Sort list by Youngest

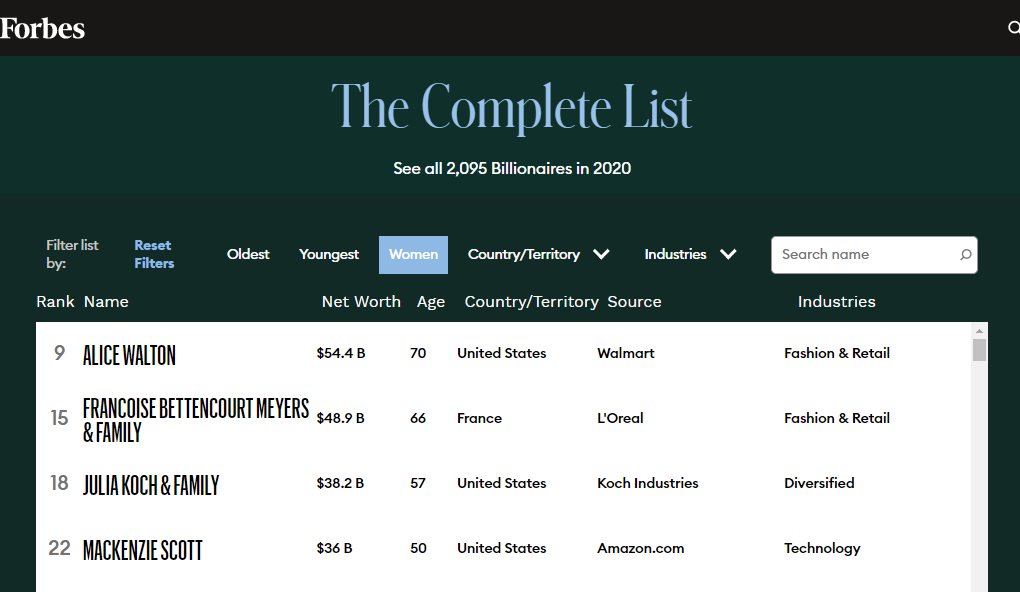click(329, 255)
